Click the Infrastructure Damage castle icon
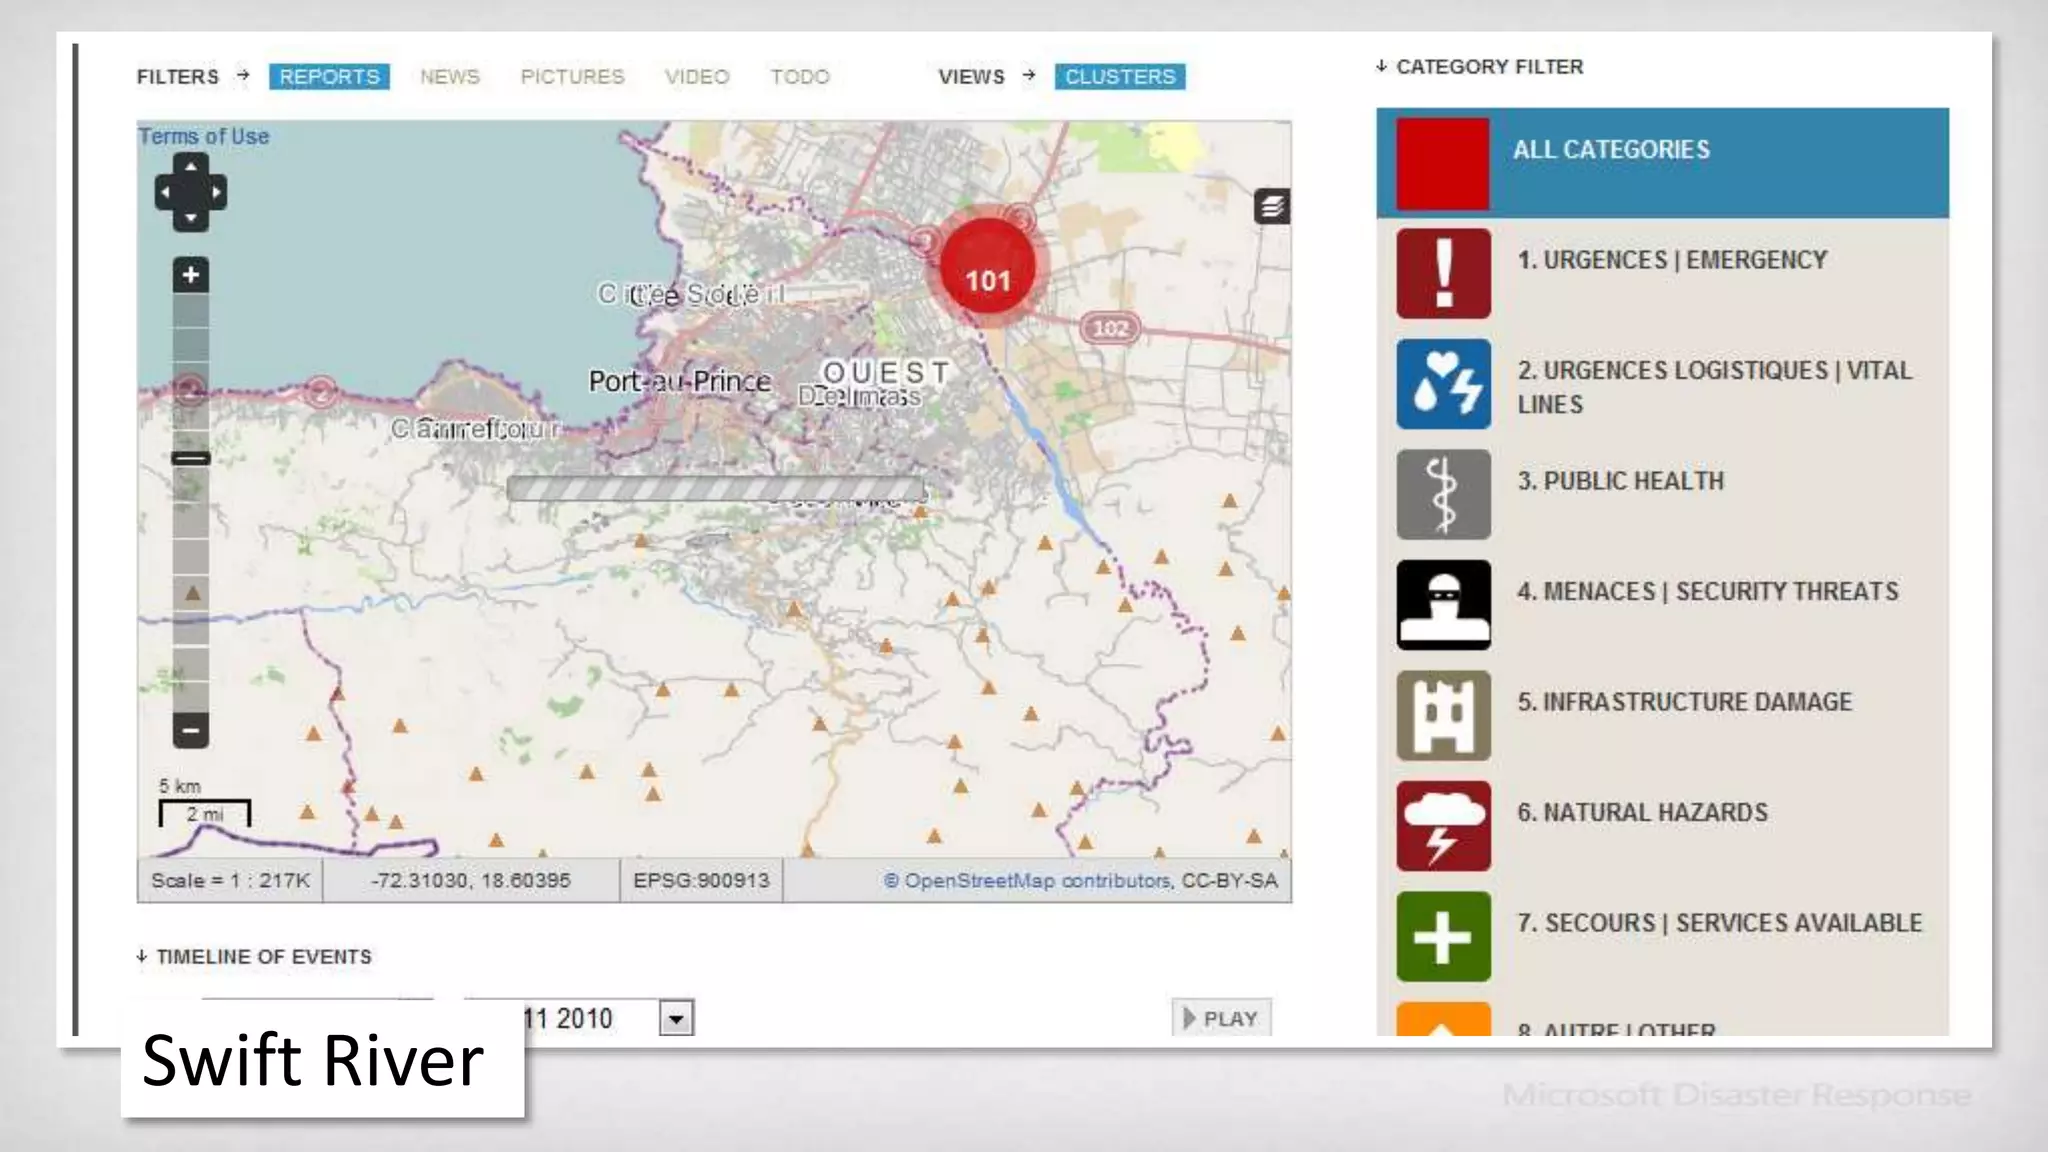The image size is (2048, 1152). point(1443,715)
